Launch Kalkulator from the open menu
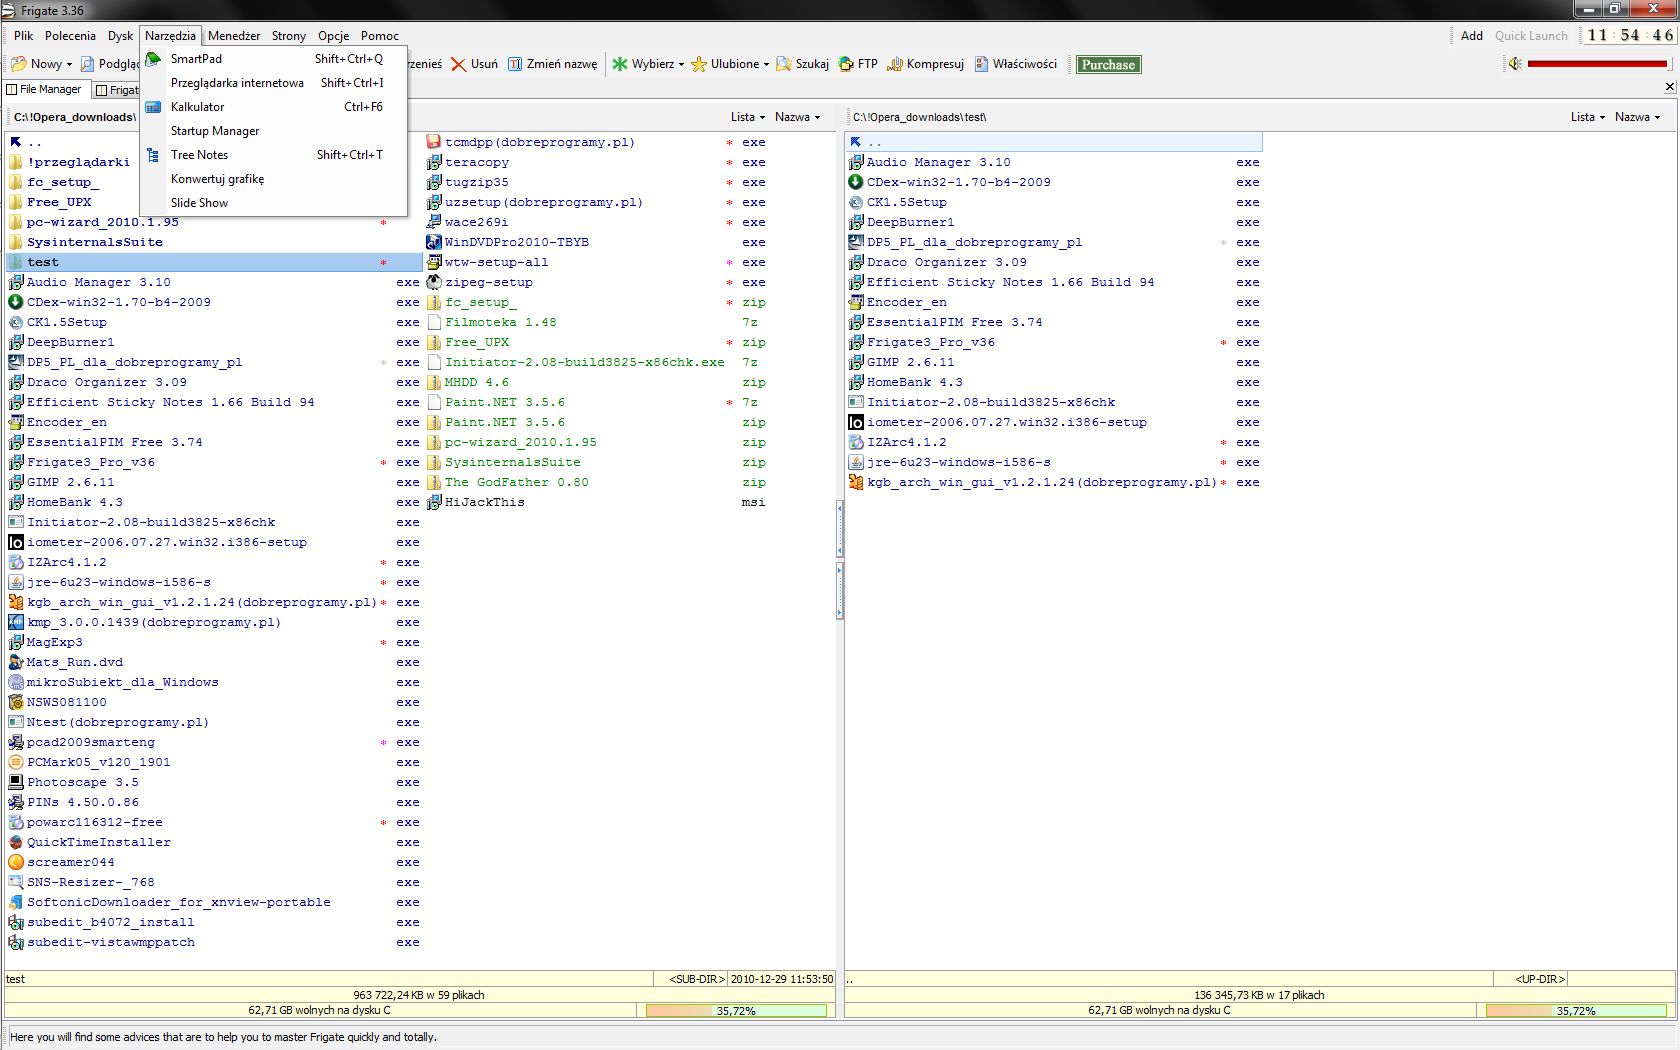Screen dimensions: 1680x1050 [x=275, y=107]
